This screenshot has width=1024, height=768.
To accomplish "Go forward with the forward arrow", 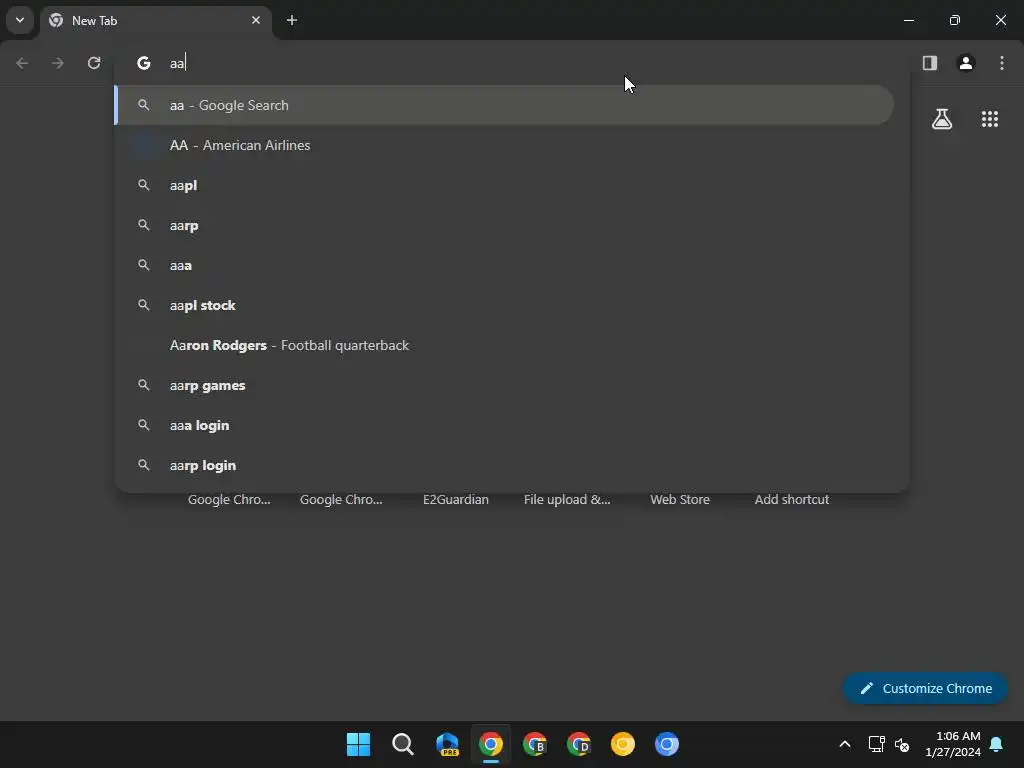I will pyautogui.click(x=58, y=63).
